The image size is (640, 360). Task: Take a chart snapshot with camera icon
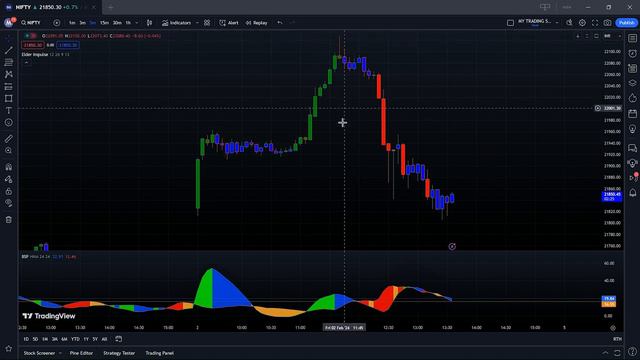coord(607,23)
